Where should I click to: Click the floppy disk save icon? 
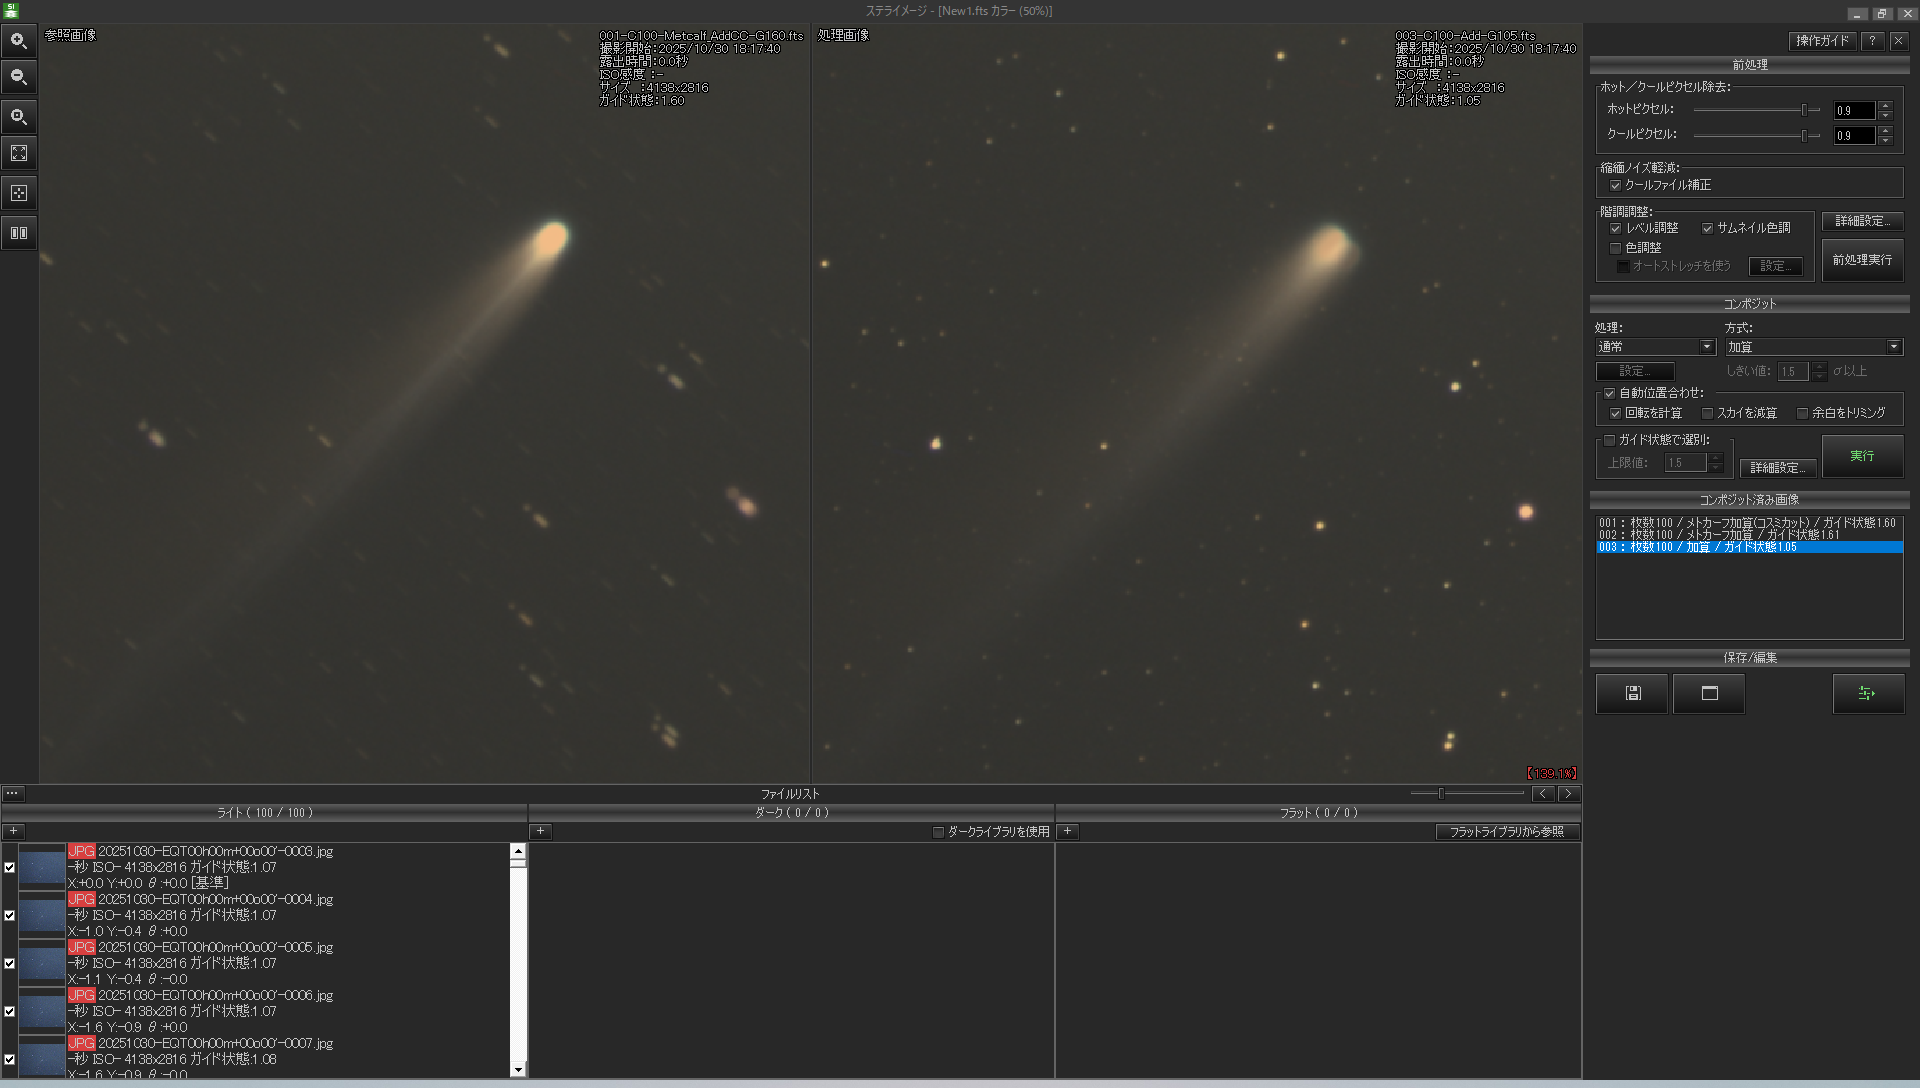(x=1632, y=693)
